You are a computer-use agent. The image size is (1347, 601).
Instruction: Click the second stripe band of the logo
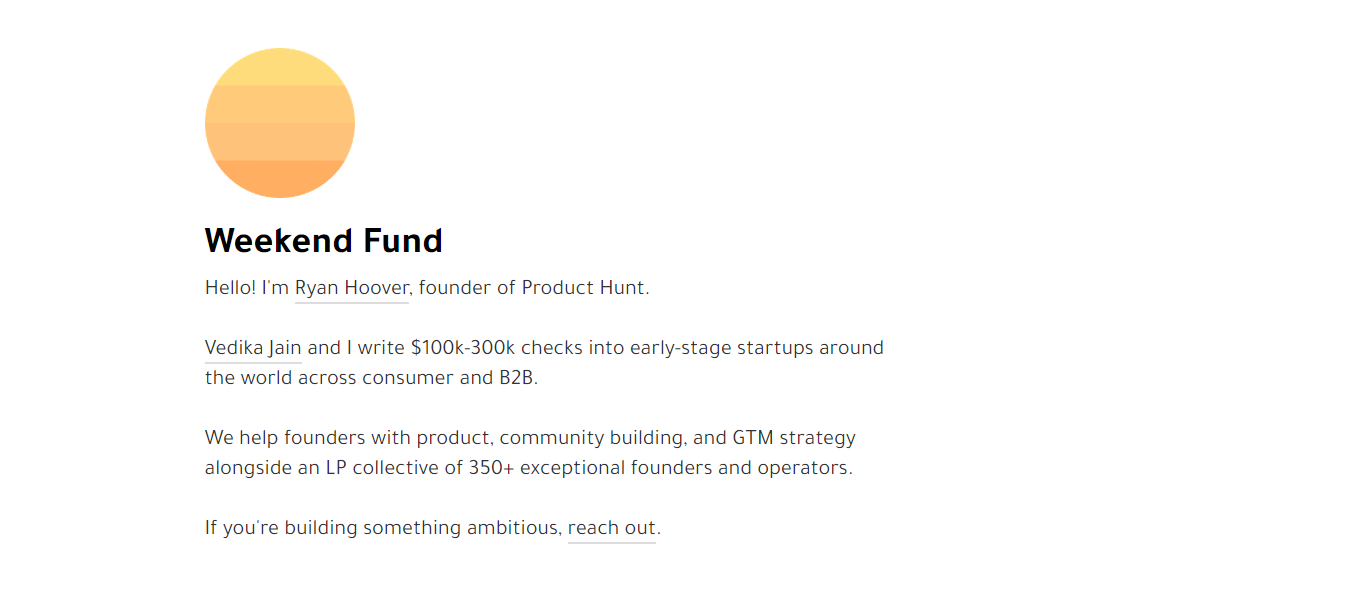[280, 104]
